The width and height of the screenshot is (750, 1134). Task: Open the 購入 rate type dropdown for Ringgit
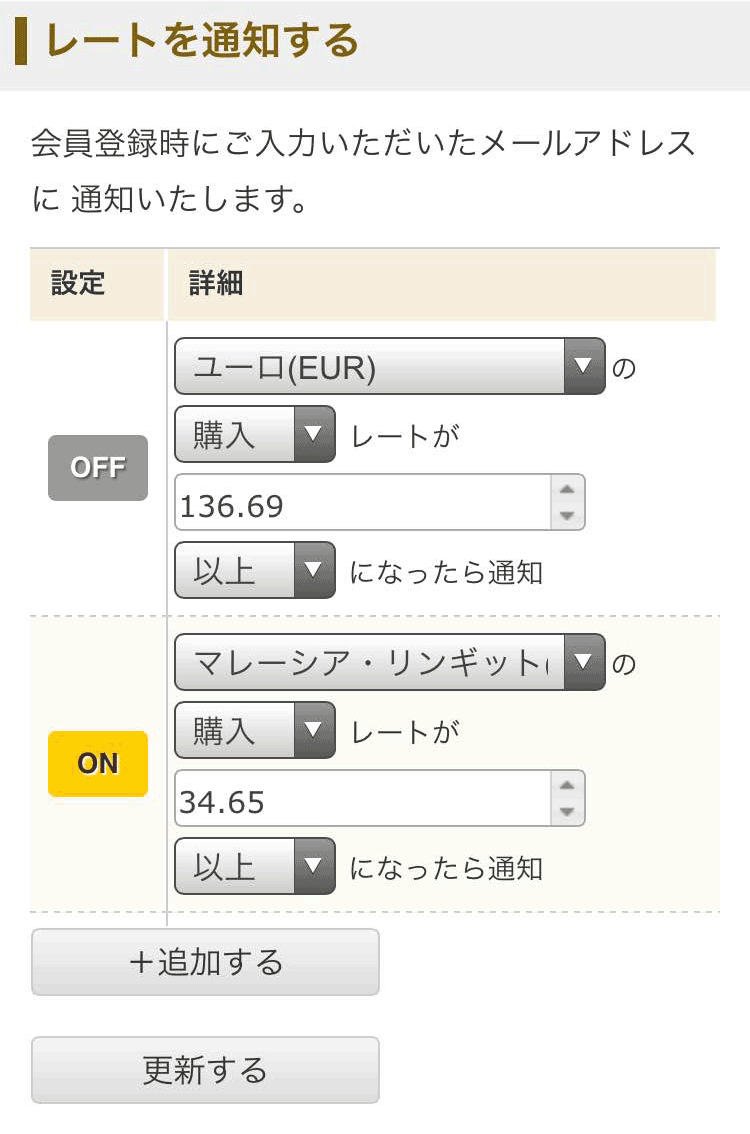255,730
